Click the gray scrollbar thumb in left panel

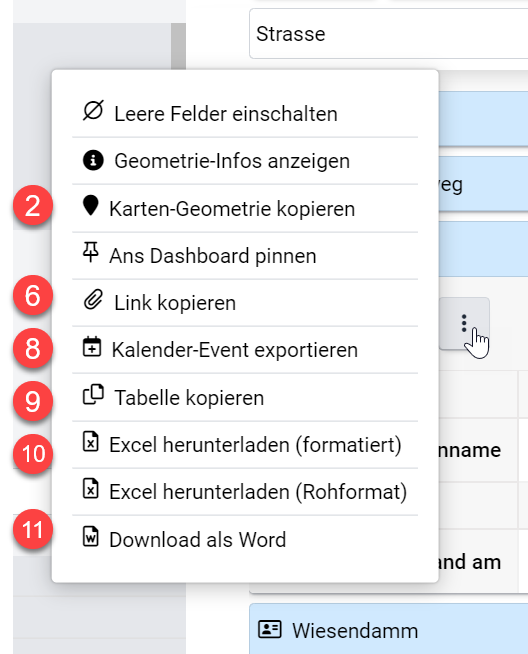pos(179,48)
